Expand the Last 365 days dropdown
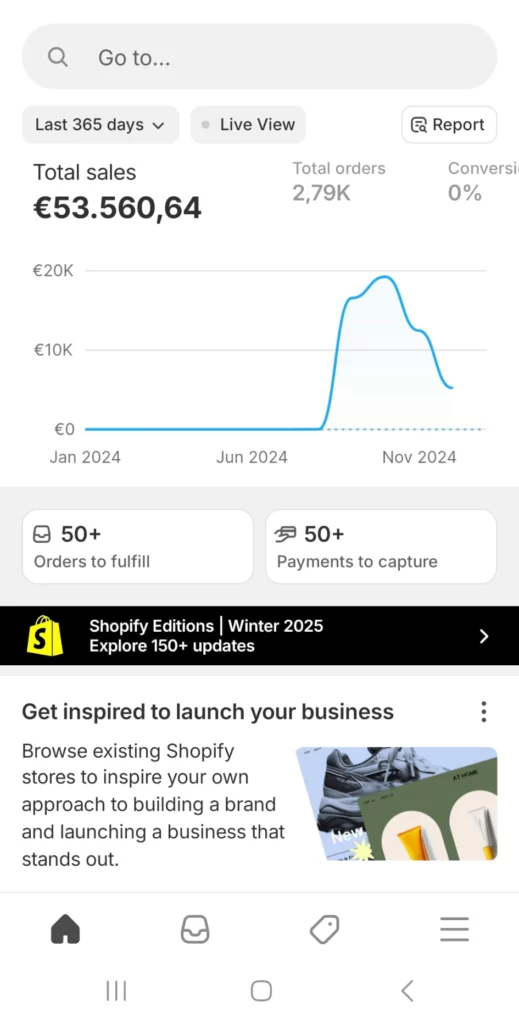Viewport: 519px width, 1024px height. tap(100, 125)
